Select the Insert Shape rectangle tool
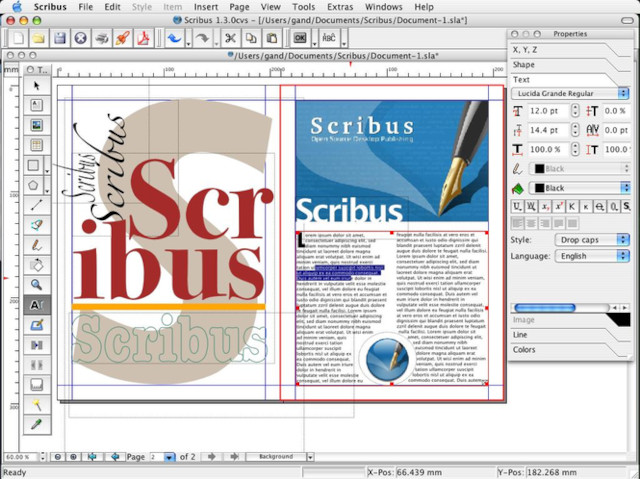Viewport: 640px width, 479px height. (33, 165)
